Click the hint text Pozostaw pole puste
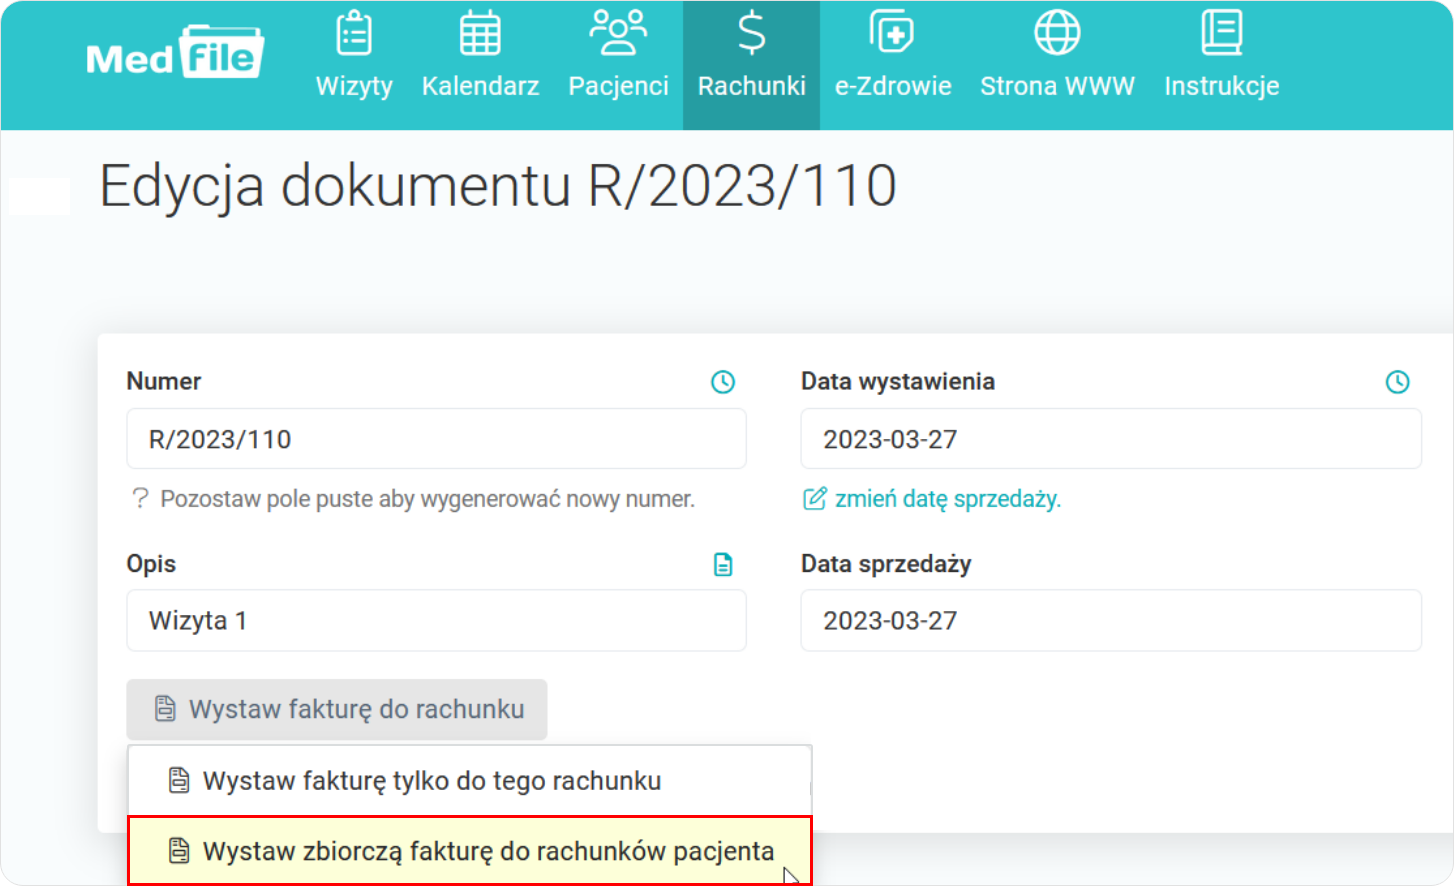This screenshot has height=886, width=1454. coord(427,498)
